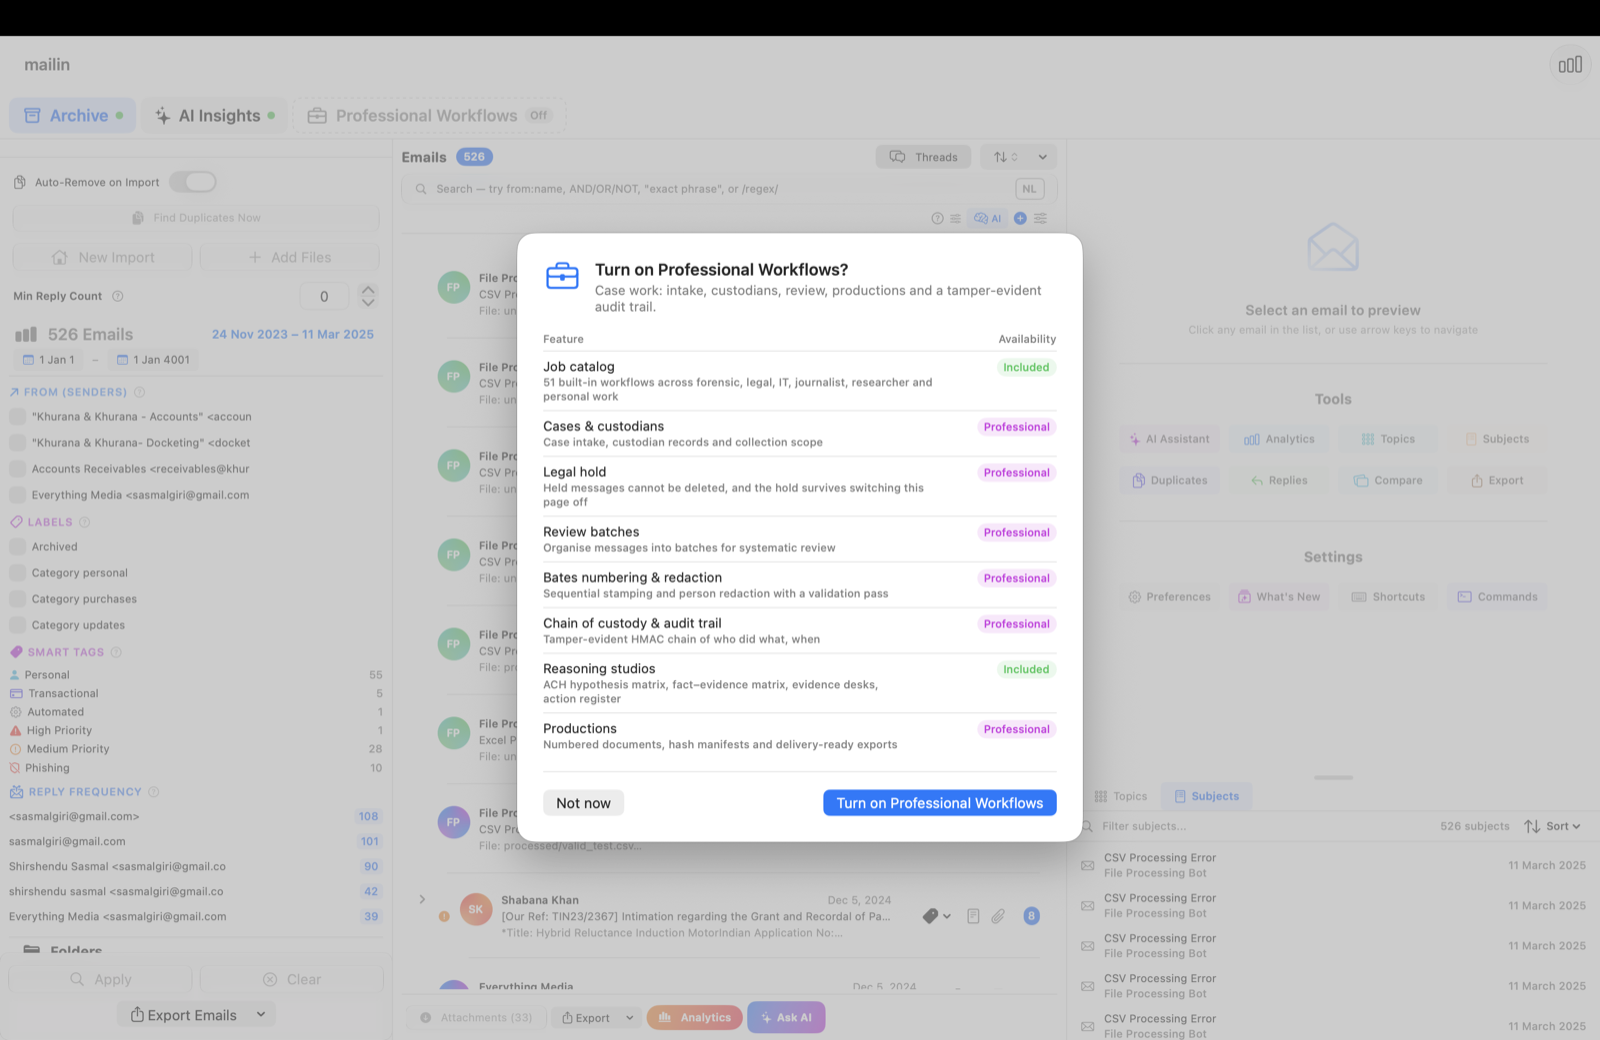Image resolution: width=1600 pixels, height=1040 pixels.
Task: Check Accounts Receivables sender checkbox
Action: point(17,469)
